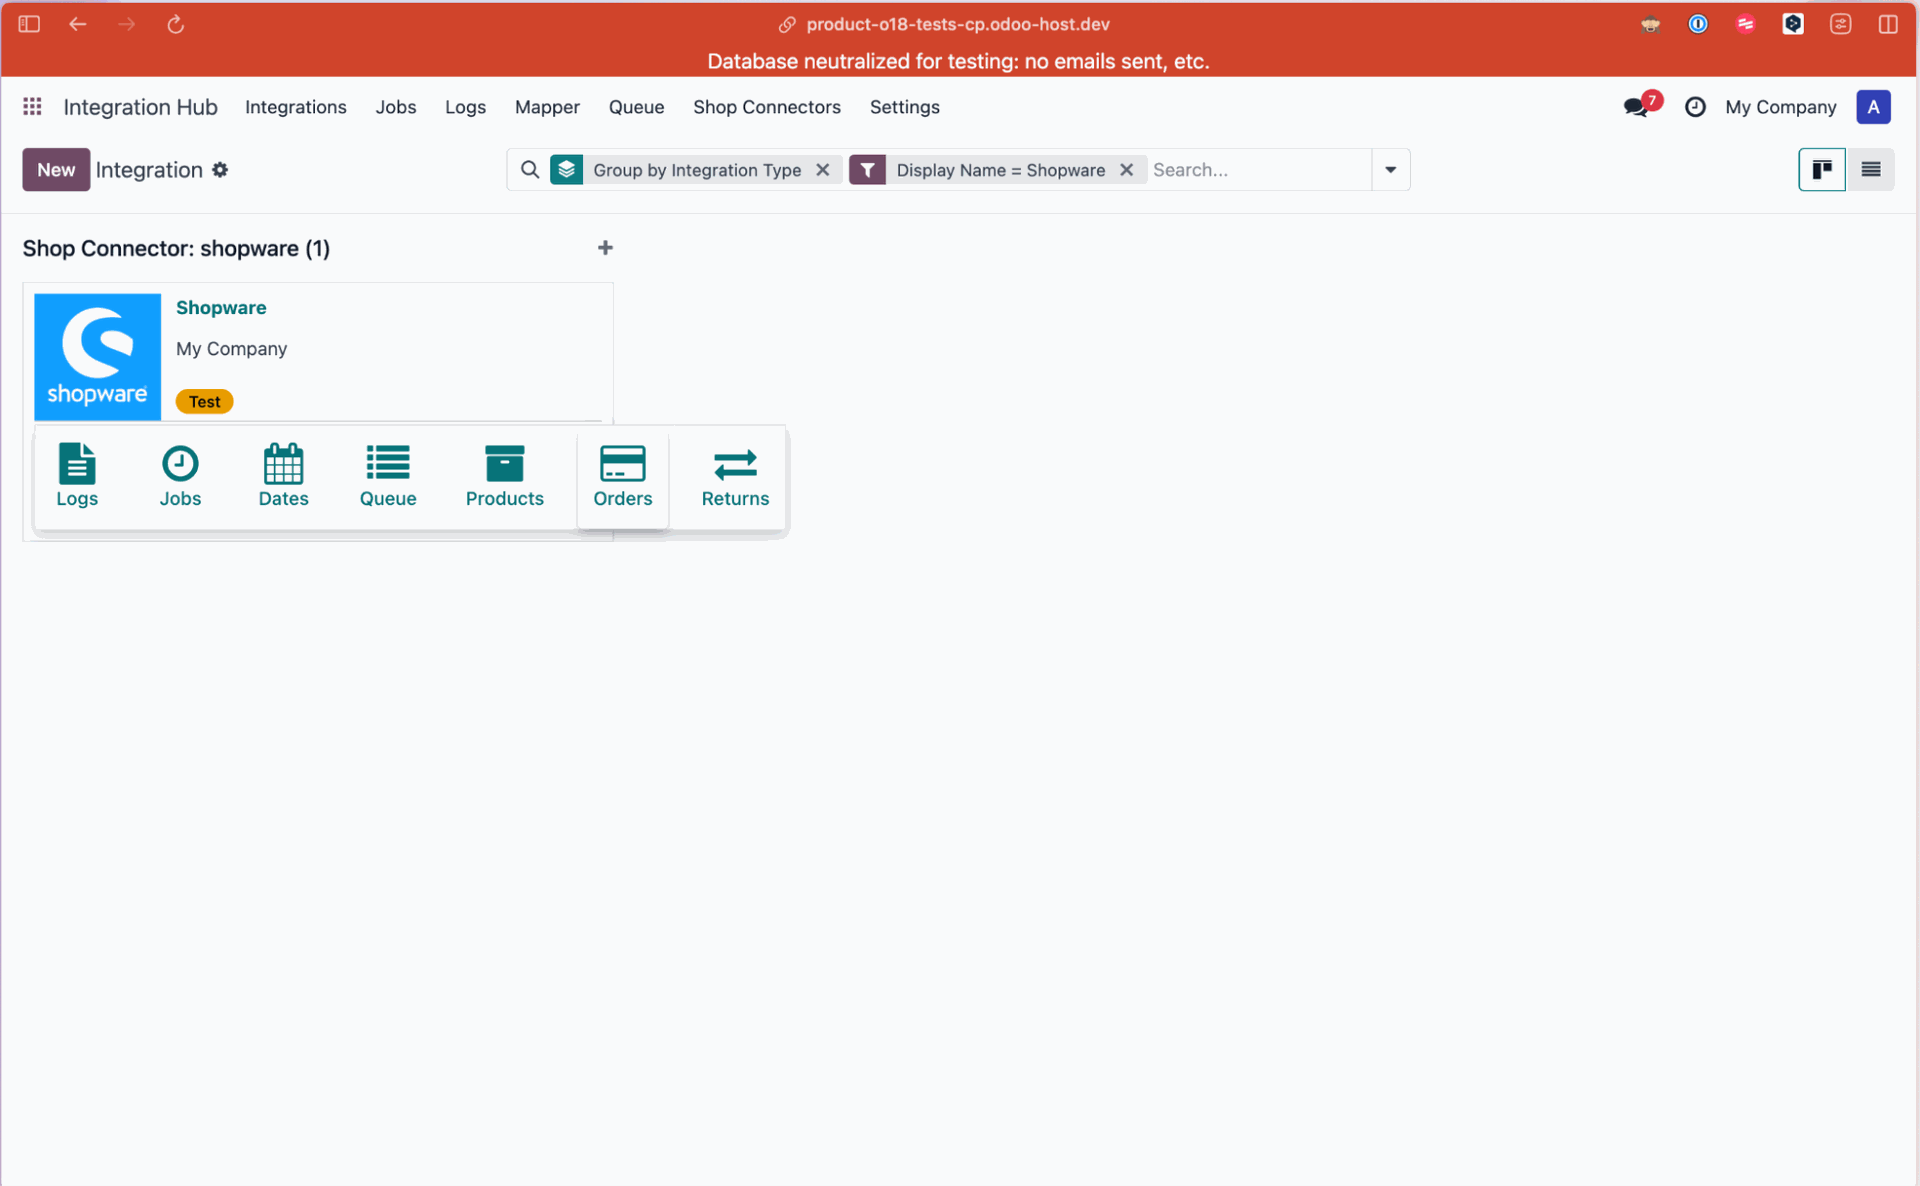This screenshot has height=1186, width=1920.
Task: Open the 1Password extension icon
Action: [x=1698, y=24]
